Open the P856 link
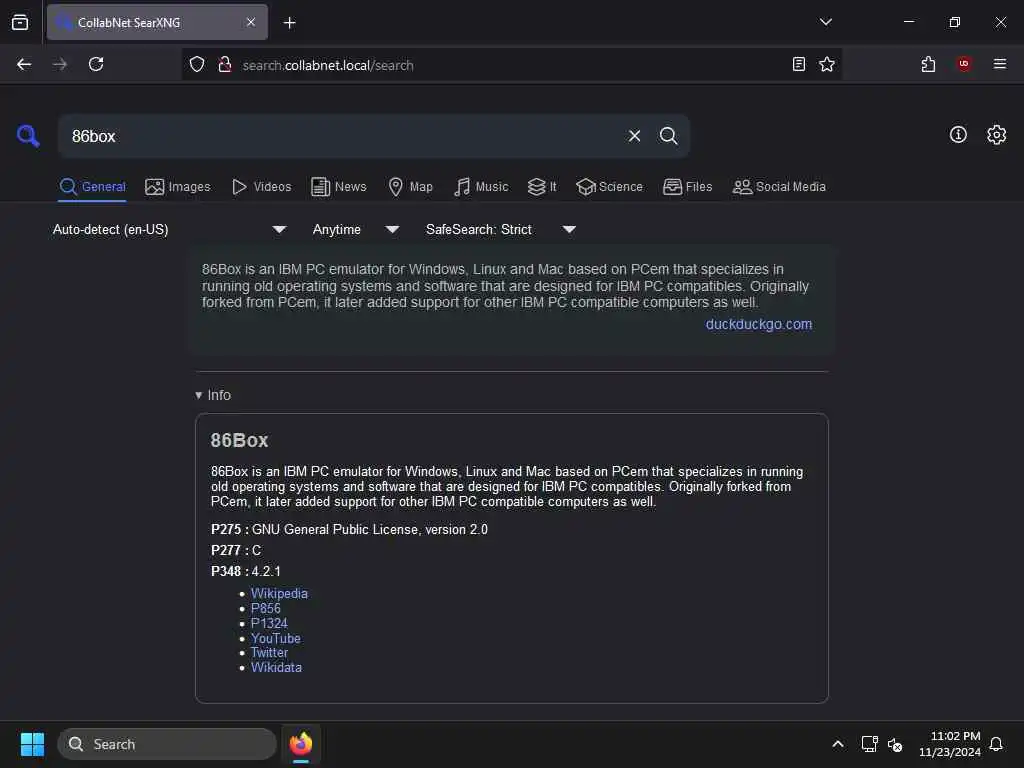The height and width of the screenshot is (768, 1024). 265,608
